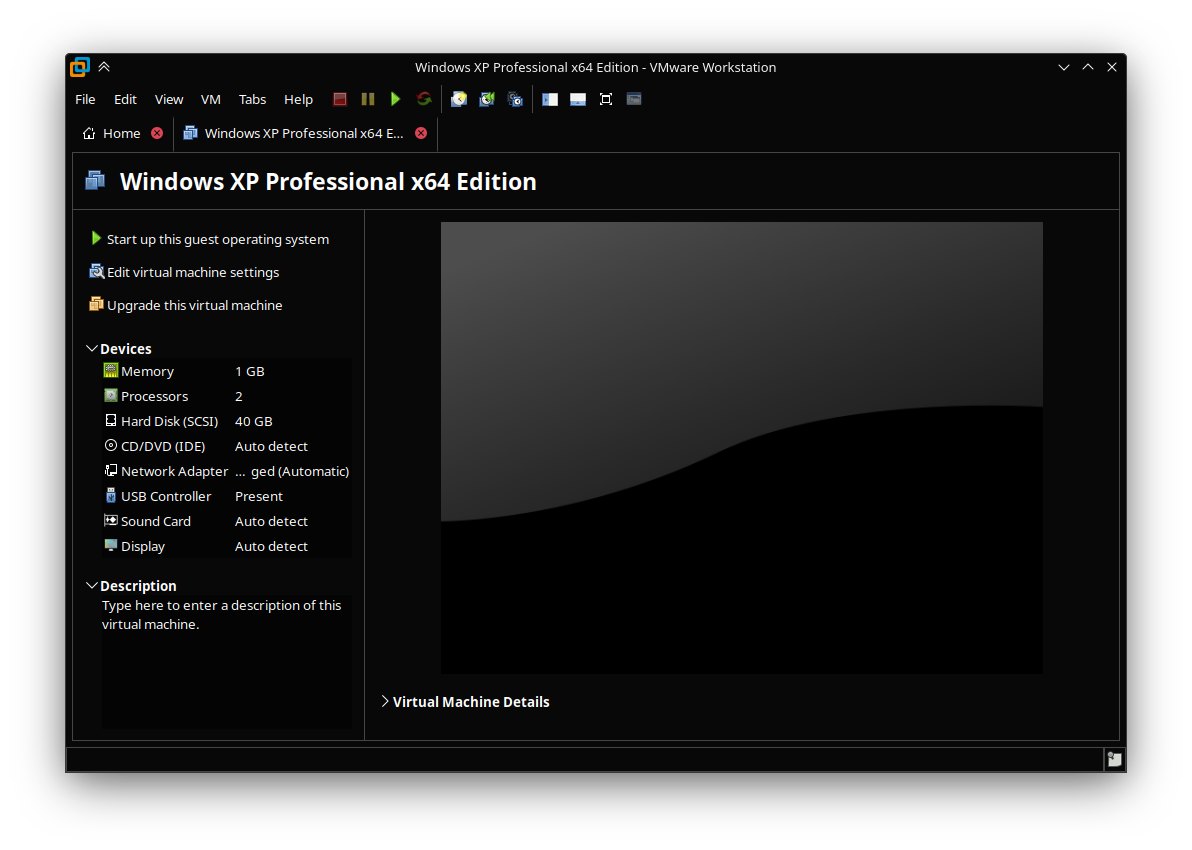The width and height of the screenshot is (1192, 850).
Task: Click the Sound Card icon
Action: [111, 521]
